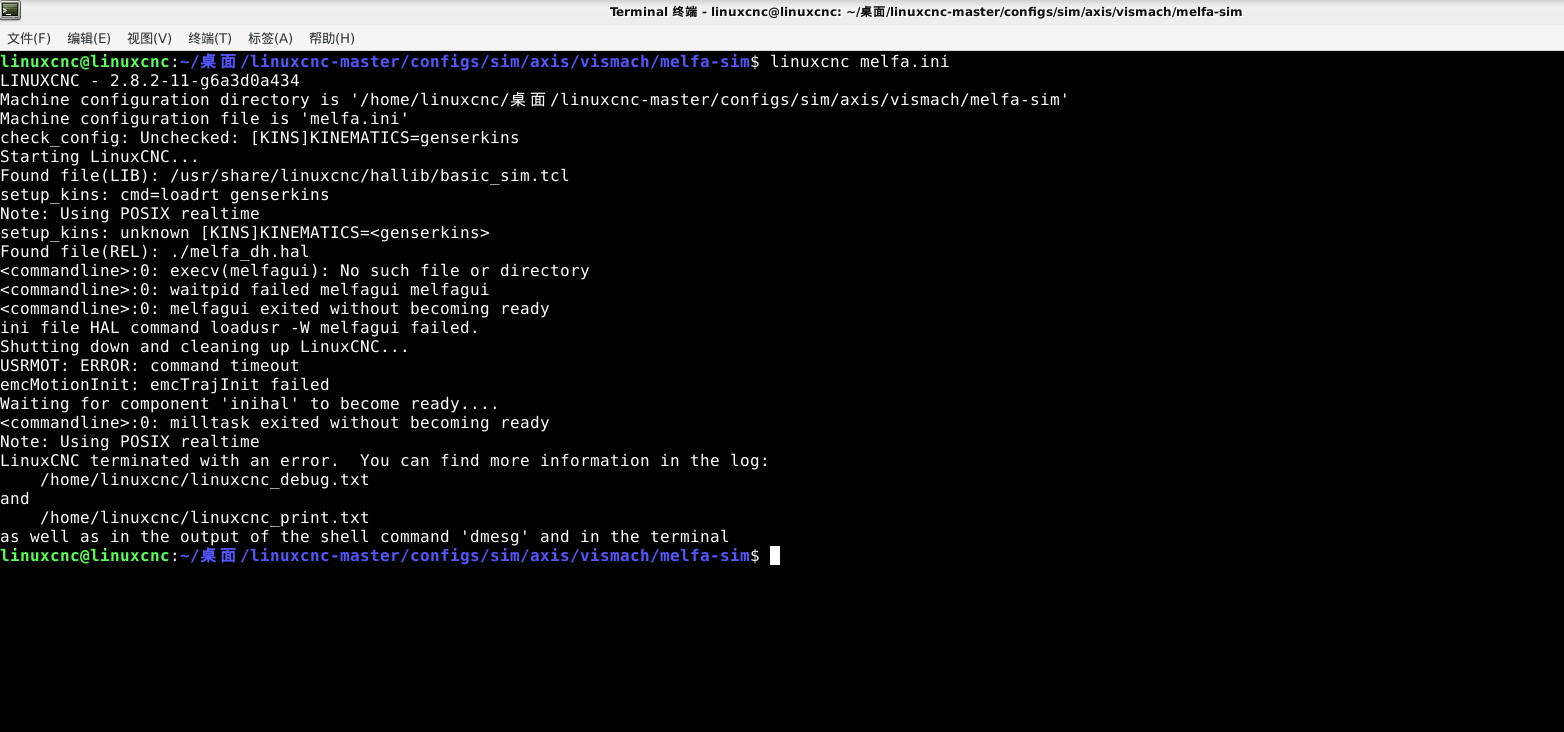1564x732 pixels.
Task: Click 'waitpid failed melfagui melfagui' line
Action: pos(245,290)
